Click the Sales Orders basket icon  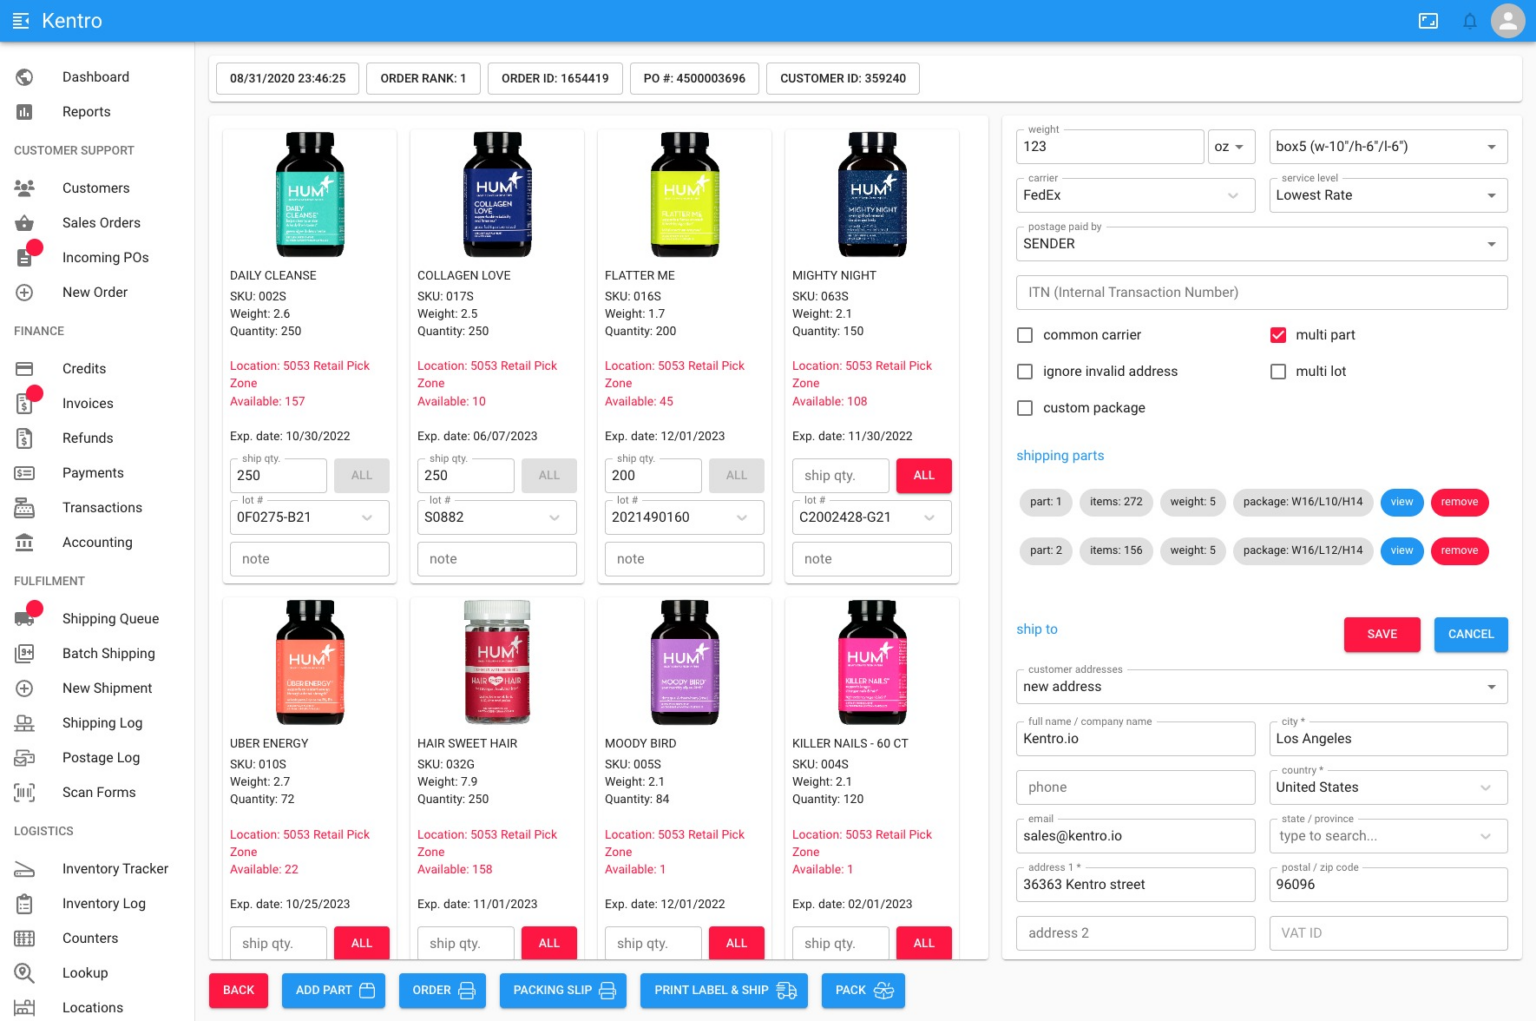25,223
